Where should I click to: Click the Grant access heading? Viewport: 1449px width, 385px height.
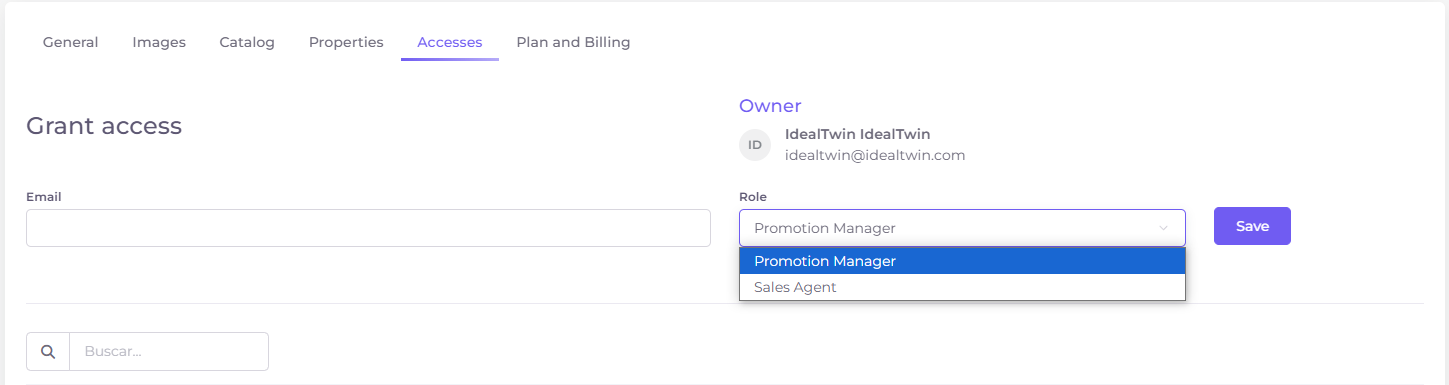tap(104, 126)
